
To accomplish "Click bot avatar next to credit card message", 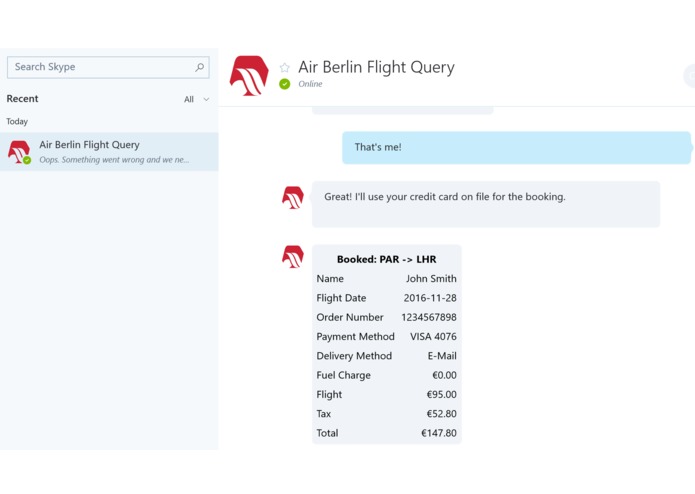I will click(293, 197).
